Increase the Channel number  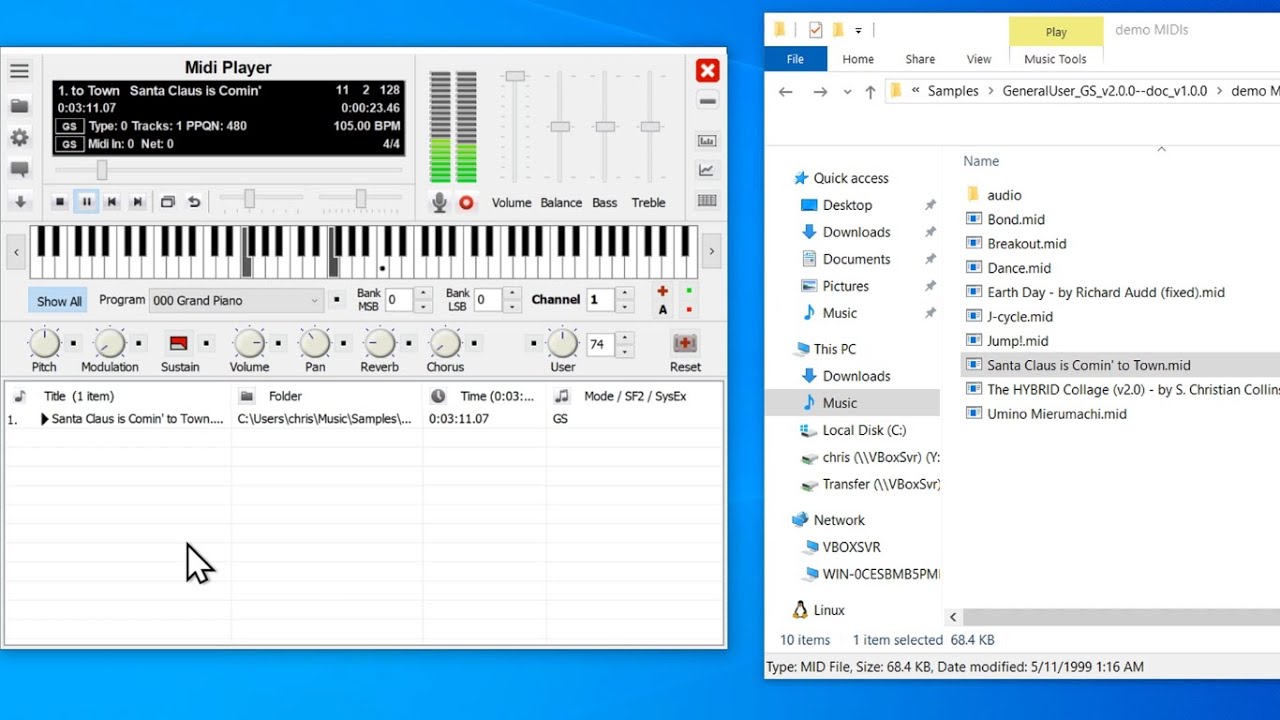pos(625,293)
